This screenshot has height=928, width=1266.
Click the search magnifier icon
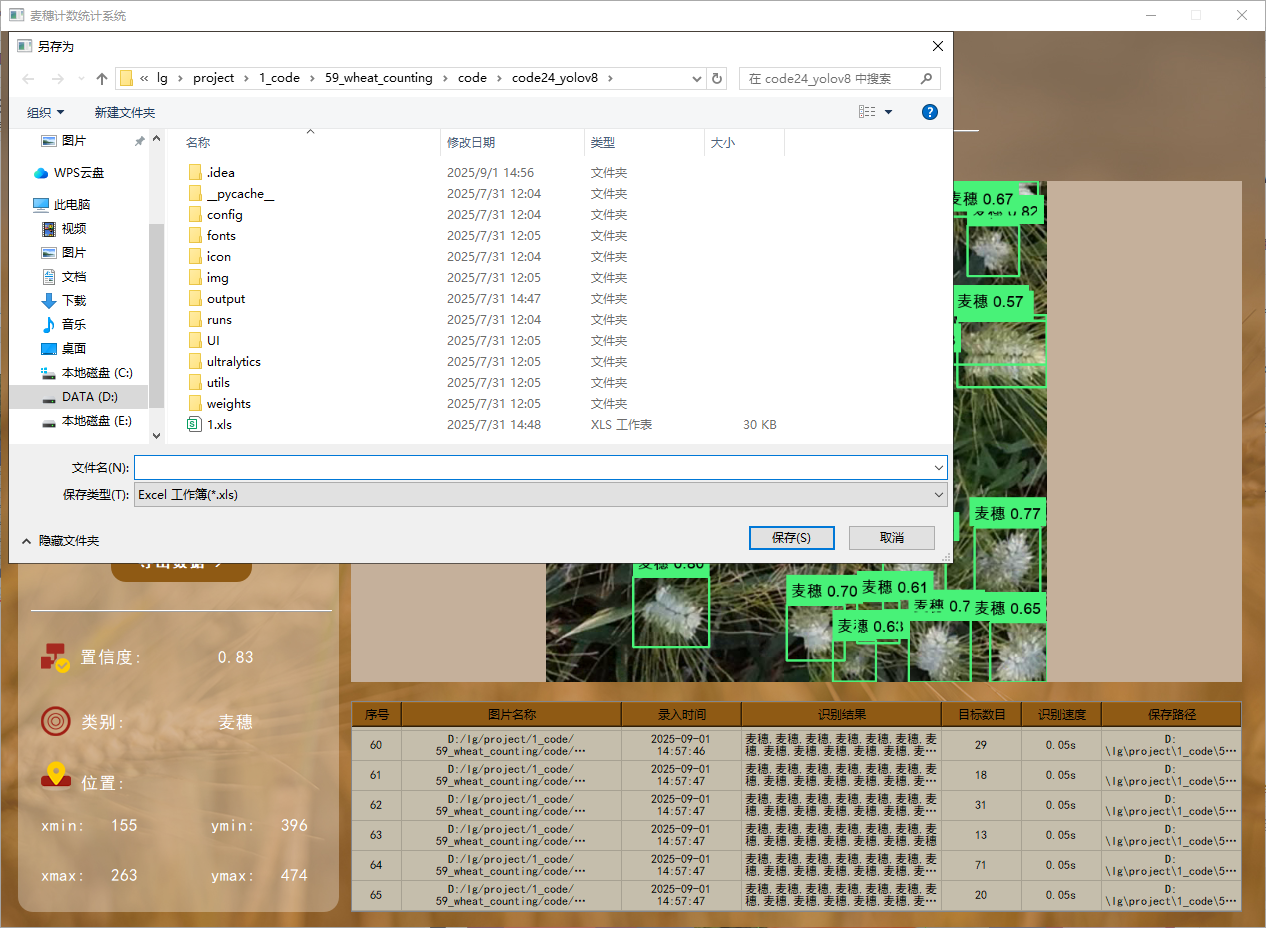pos(927,78)
